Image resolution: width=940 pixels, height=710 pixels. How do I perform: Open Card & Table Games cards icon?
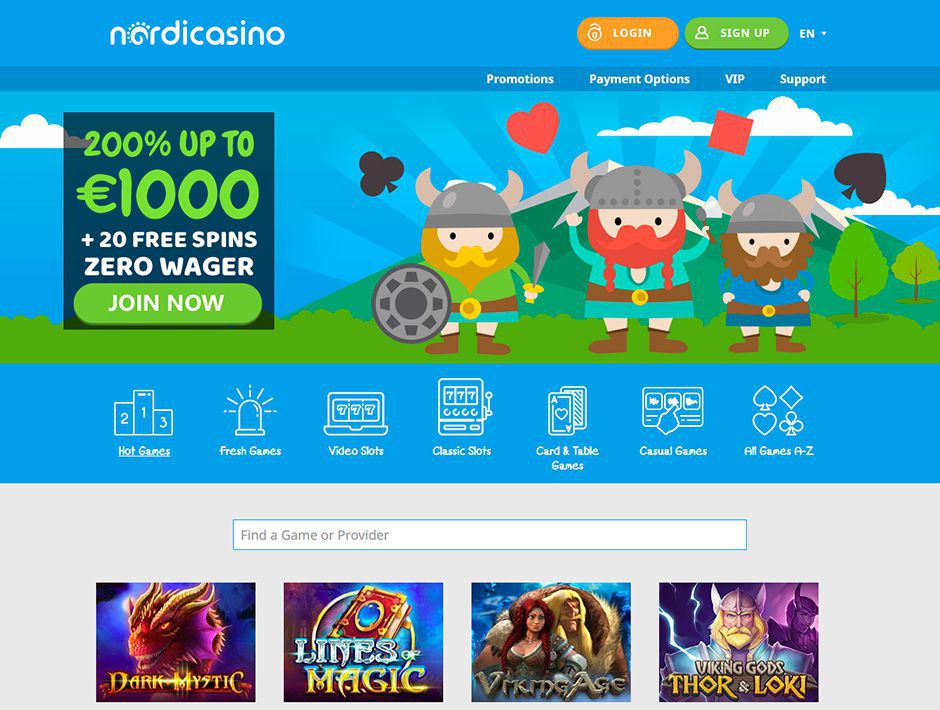pos(567,411)
